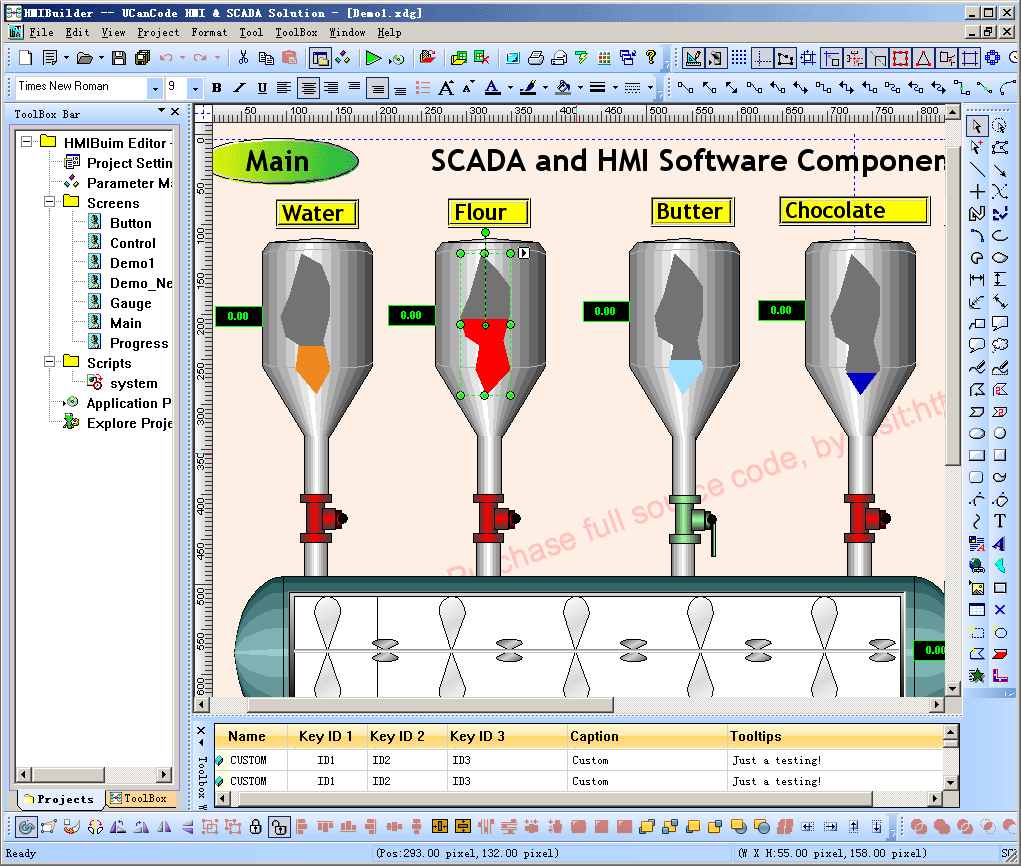Run the project with the green Play icon
The width and height of the screenshot is (1021, 866).
374,58
